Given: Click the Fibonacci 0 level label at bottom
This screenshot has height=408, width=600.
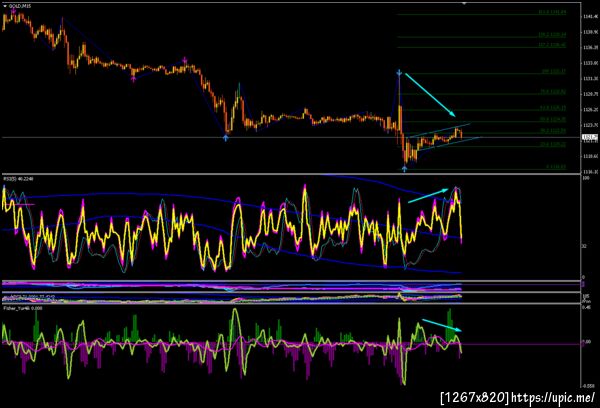Looking at the screenshot, I should pyautogui.click(x=556, y=166).
